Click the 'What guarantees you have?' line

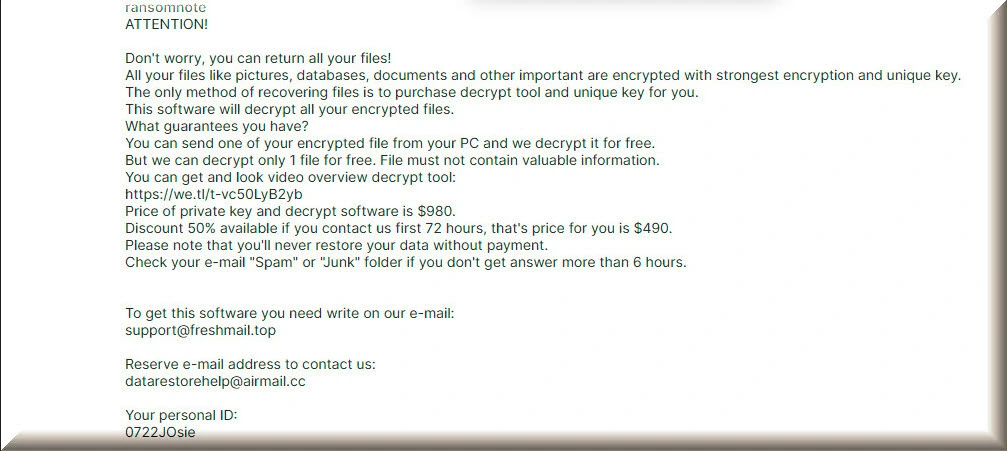click(x=217, y=126)
